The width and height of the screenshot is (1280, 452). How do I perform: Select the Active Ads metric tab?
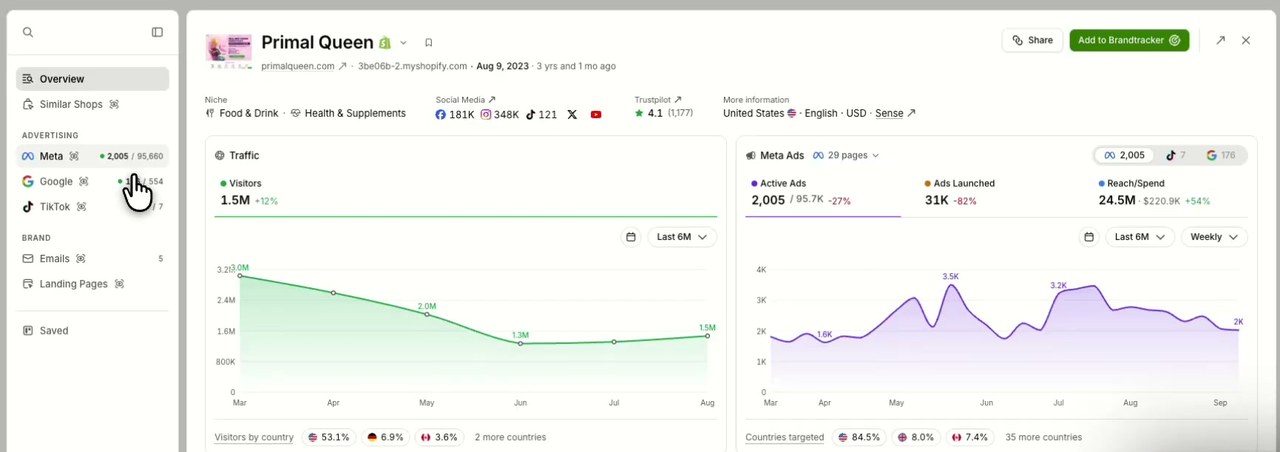pos(823,193)
